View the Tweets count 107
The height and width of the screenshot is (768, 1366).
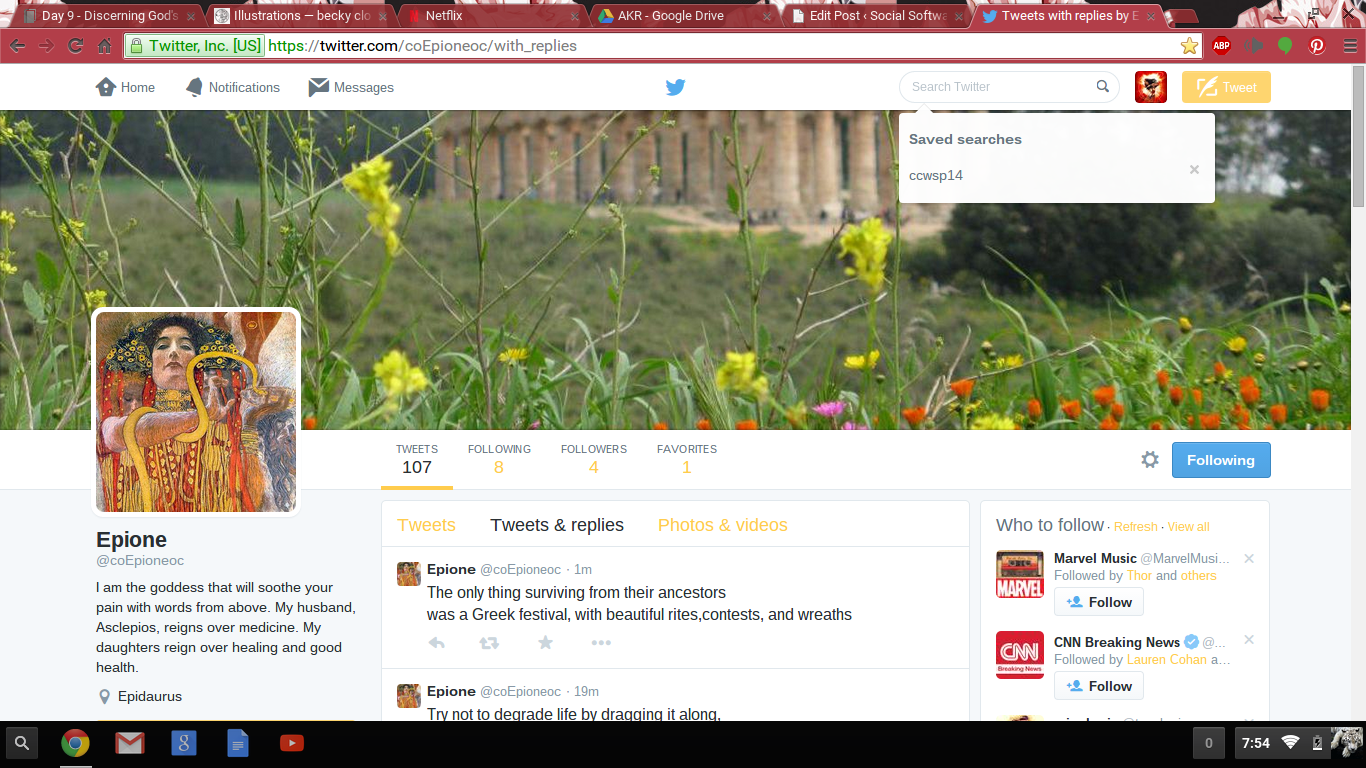tap(417, 459)
